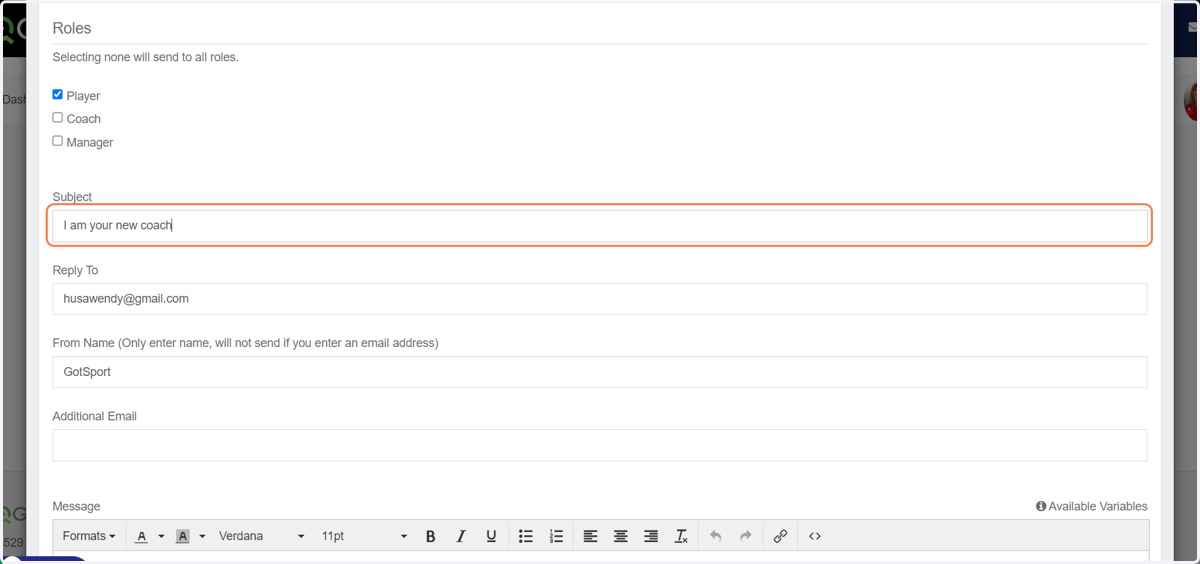Open the Verdana font family dropdown
Screen dimensions: 1200x564
tap(262, 536)
